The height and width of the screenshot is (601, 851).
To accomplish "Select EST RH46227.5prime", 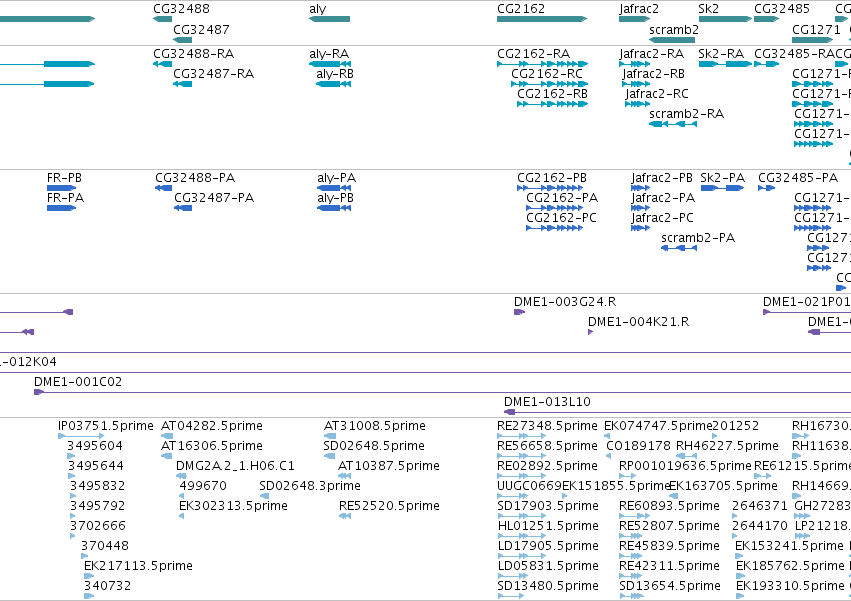I will [727, 446].
